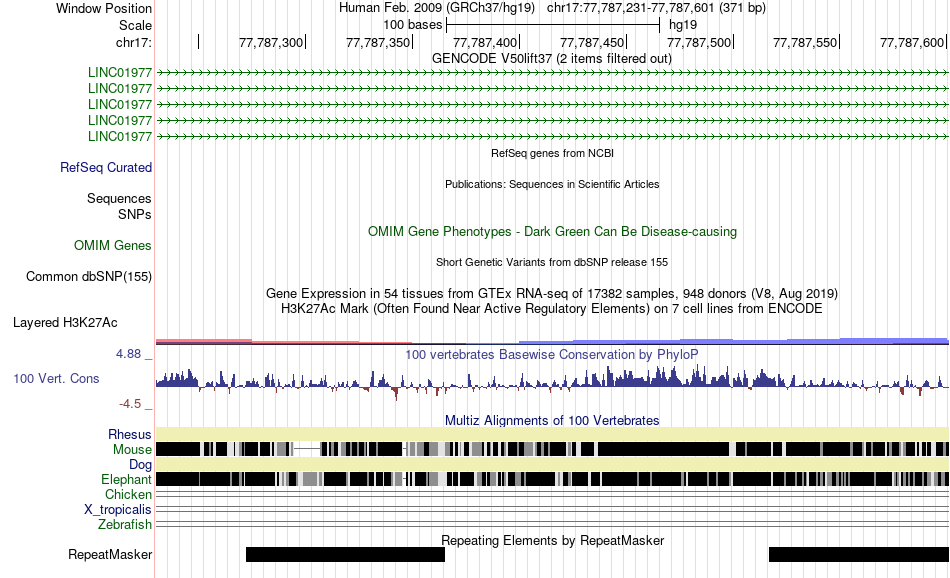Select the fourth LINC01977 transcript label
Screen dimensions: 950x578
[119, 120]
